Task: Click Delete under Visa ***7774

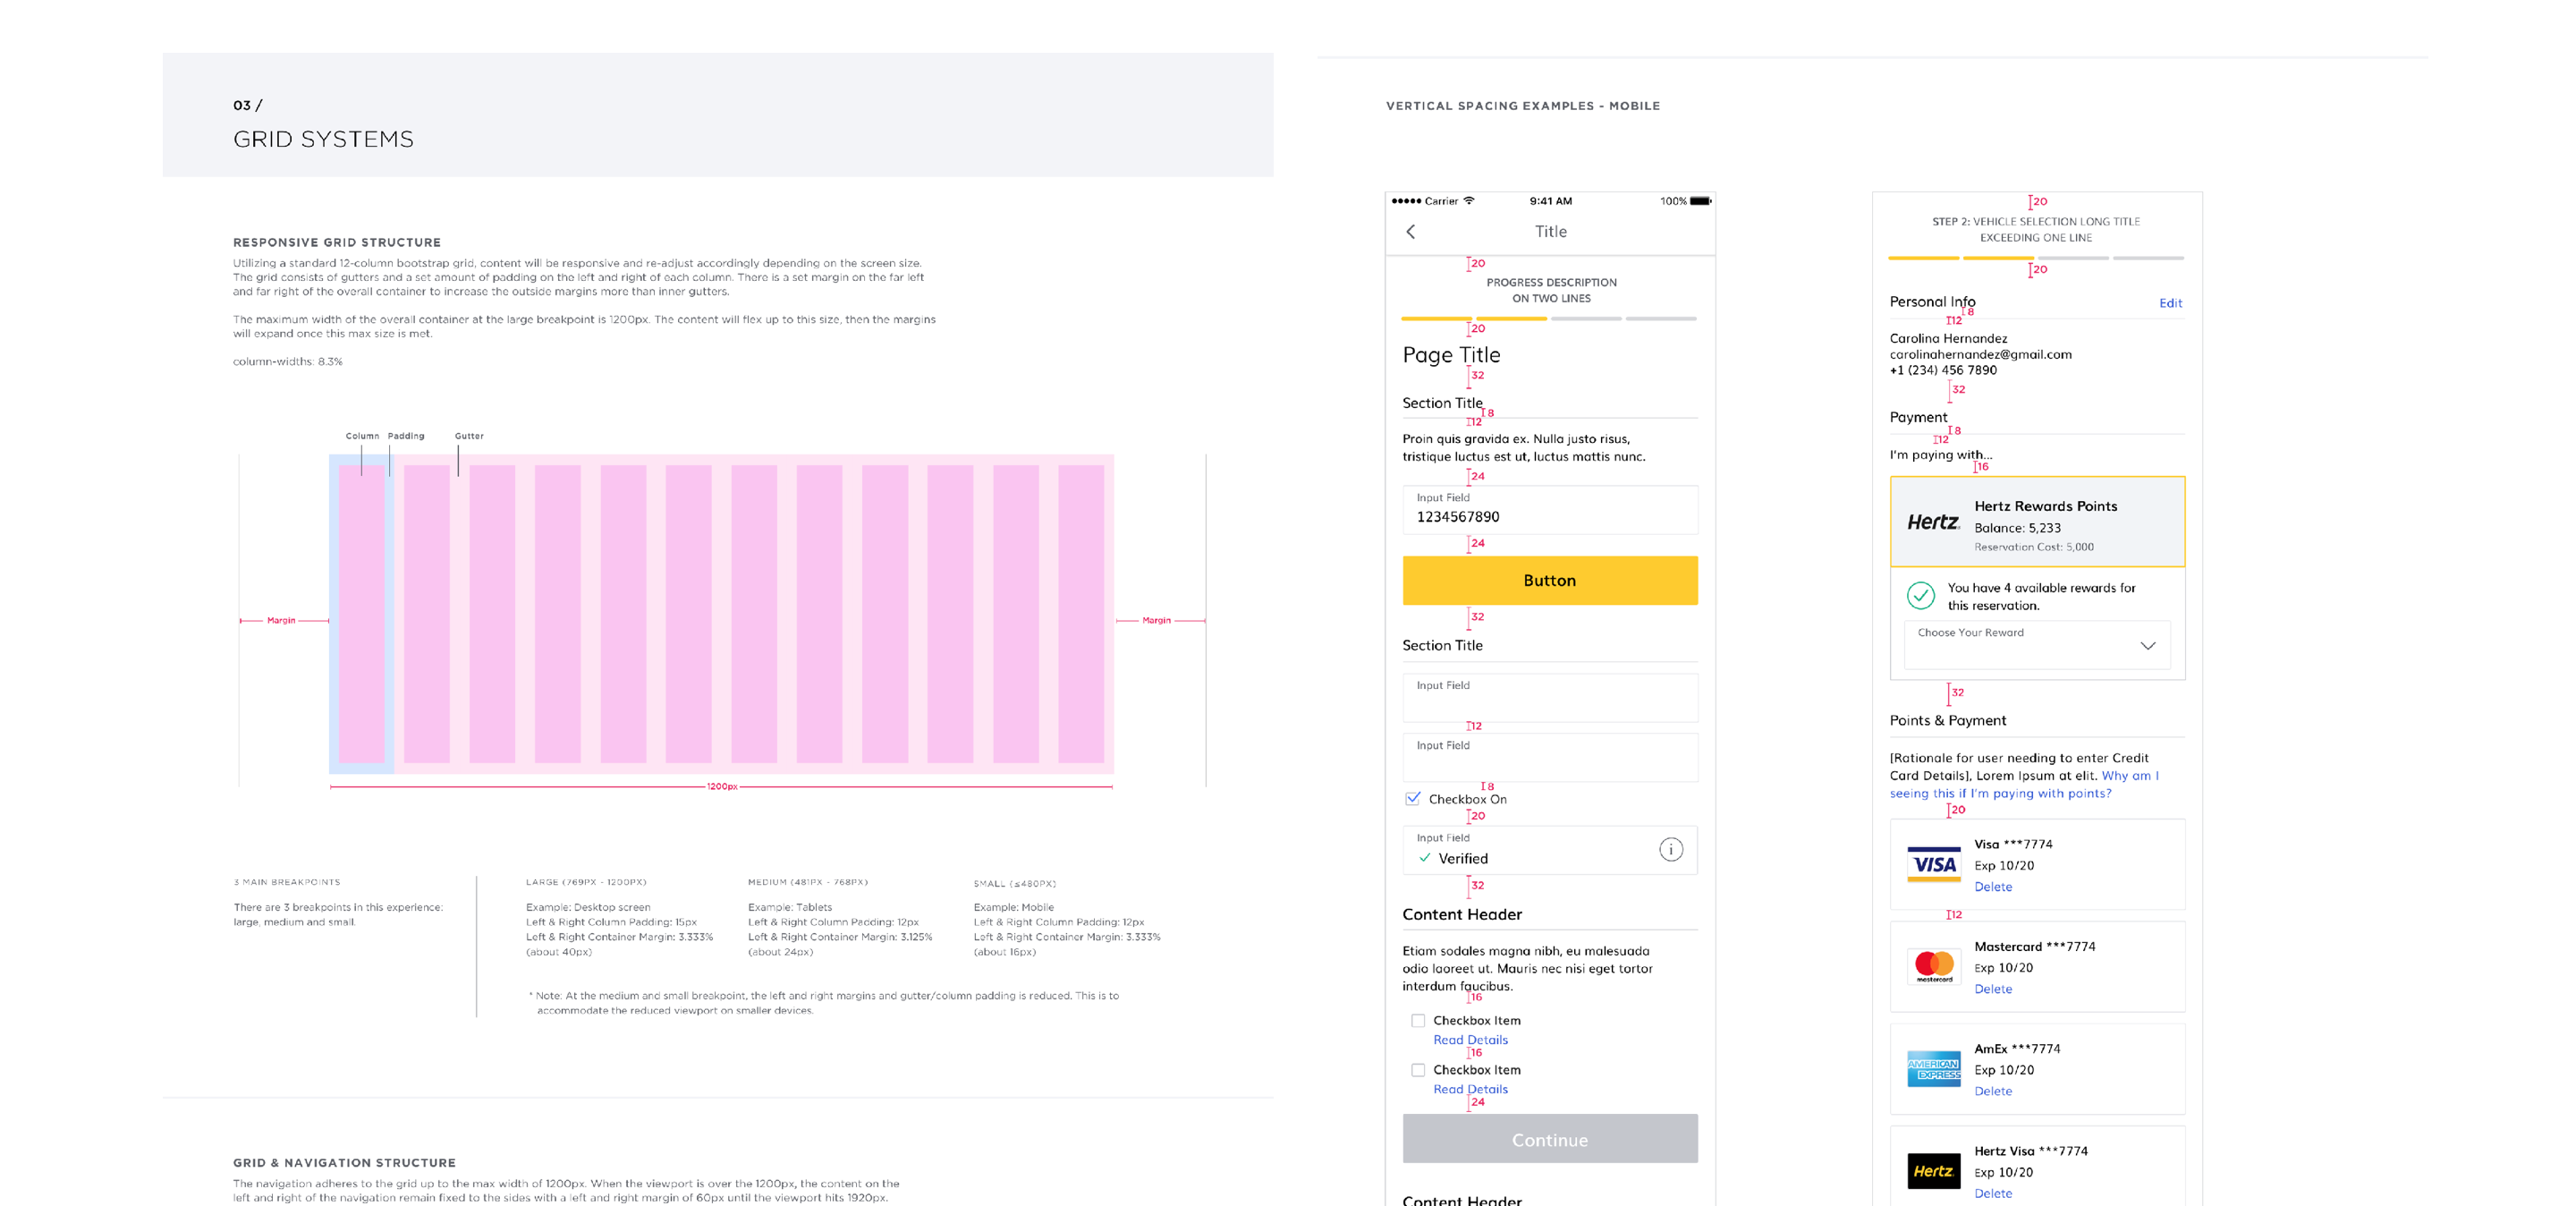Action: click(1992, 887)
